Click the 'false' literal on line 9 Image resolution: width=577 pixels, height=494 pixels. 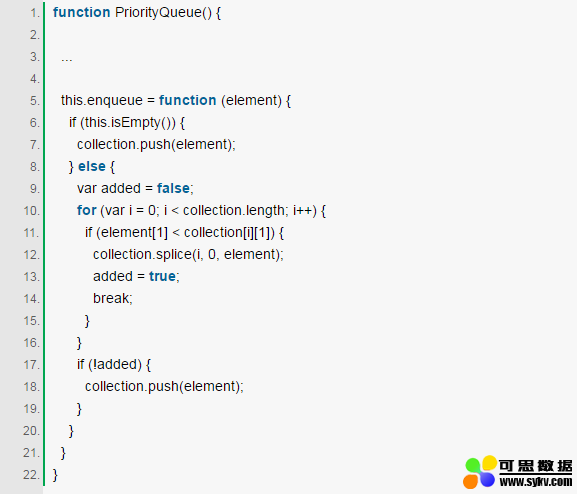tap(173, 188)
